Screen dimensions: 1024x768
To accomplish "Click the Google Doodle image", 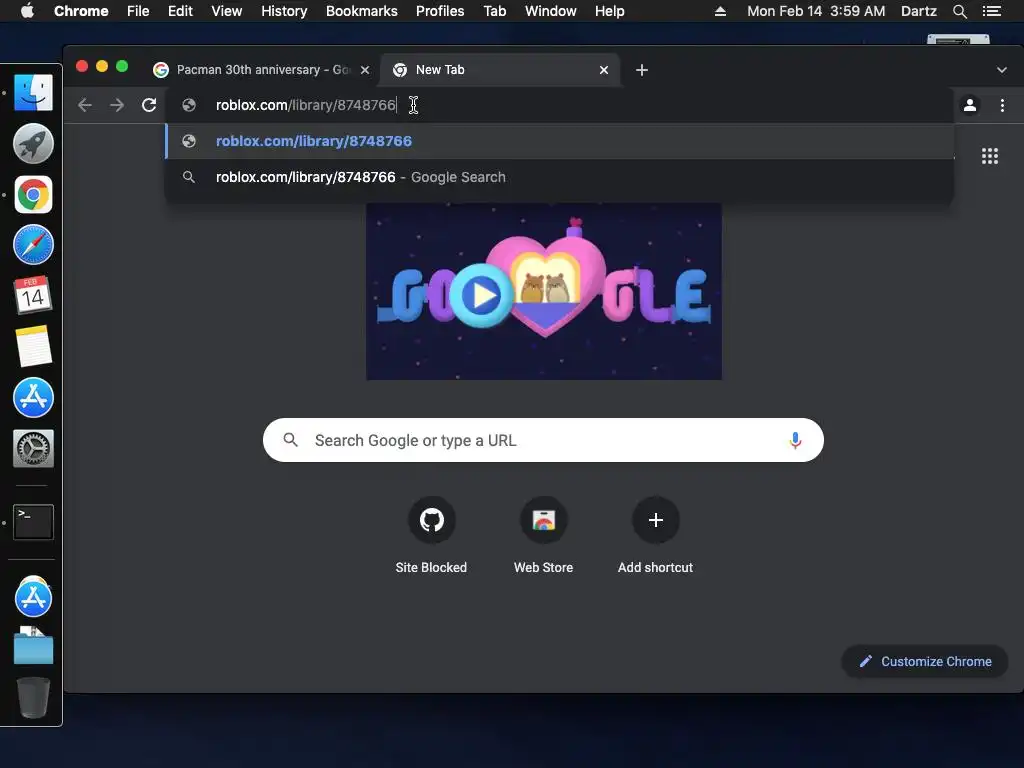I will [x=544, y=291].
